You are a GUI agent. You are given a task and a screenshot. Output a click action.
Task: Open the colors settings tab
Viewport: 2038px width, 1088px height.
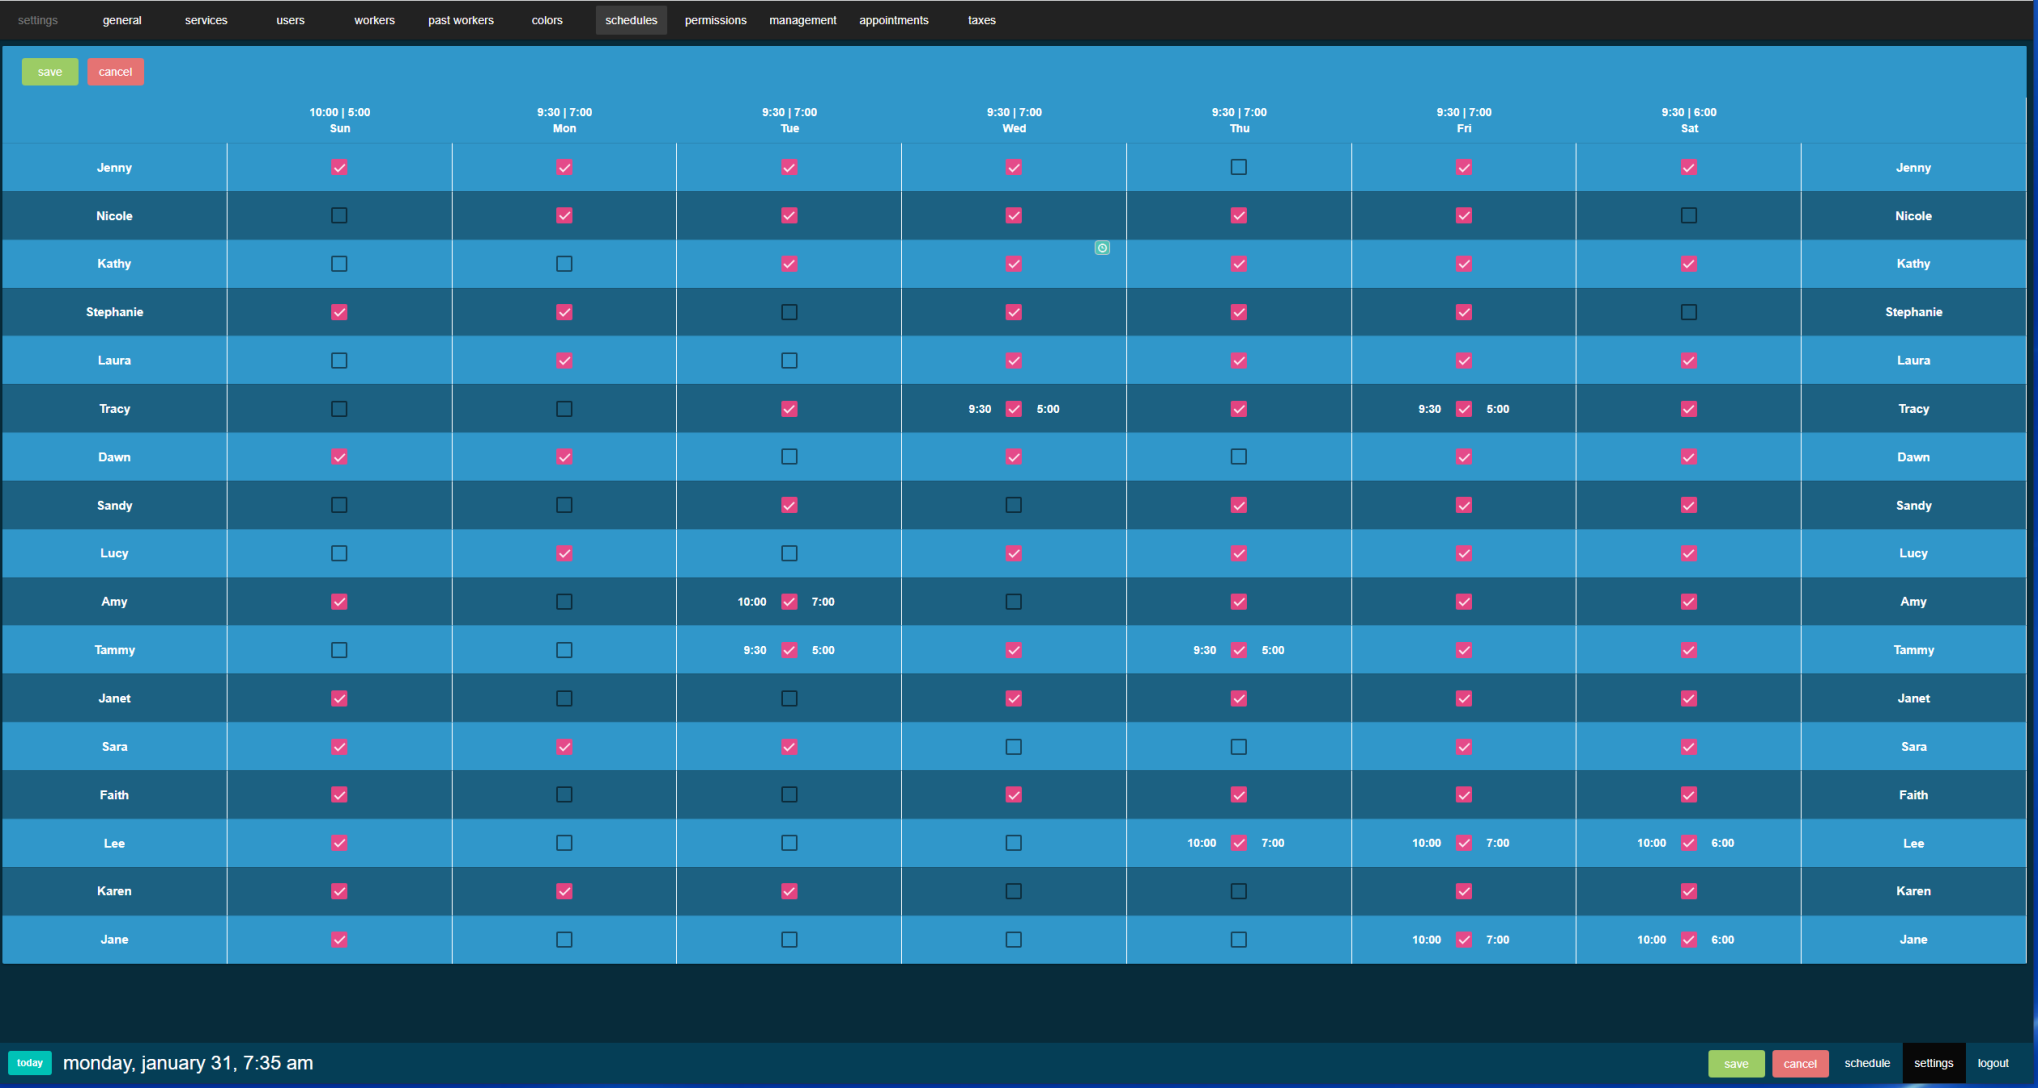pyautogui.click(x=547, y=20)
